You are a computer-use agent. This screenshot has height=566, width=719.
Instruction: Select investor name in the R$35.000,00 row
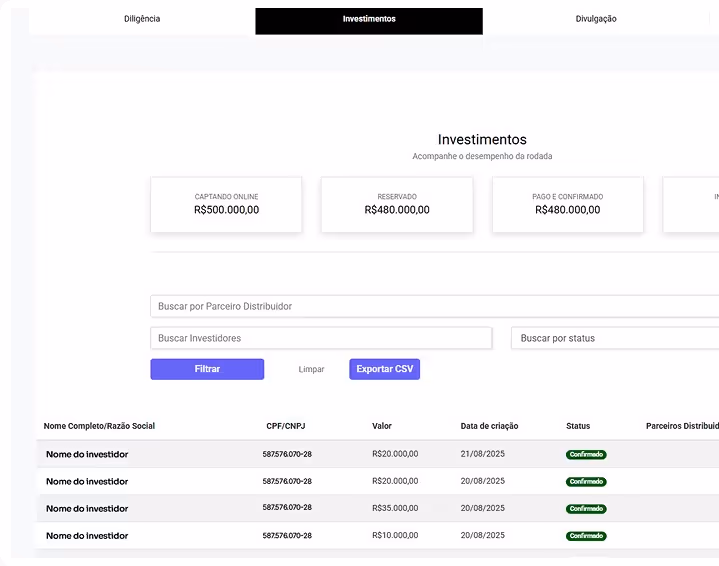tap(87, 509)
